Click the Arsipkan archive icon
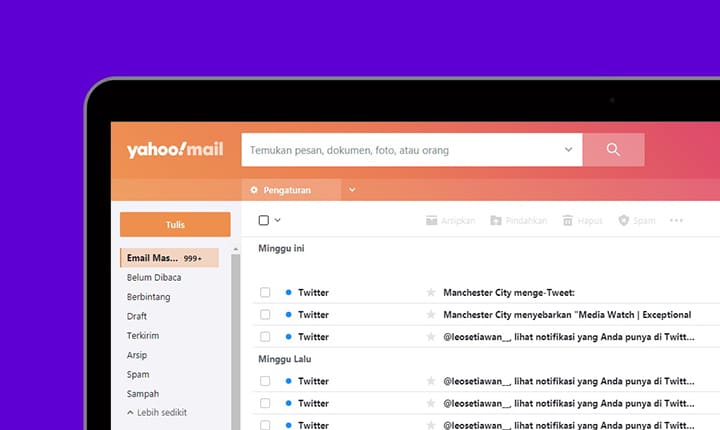 (432, 220)
